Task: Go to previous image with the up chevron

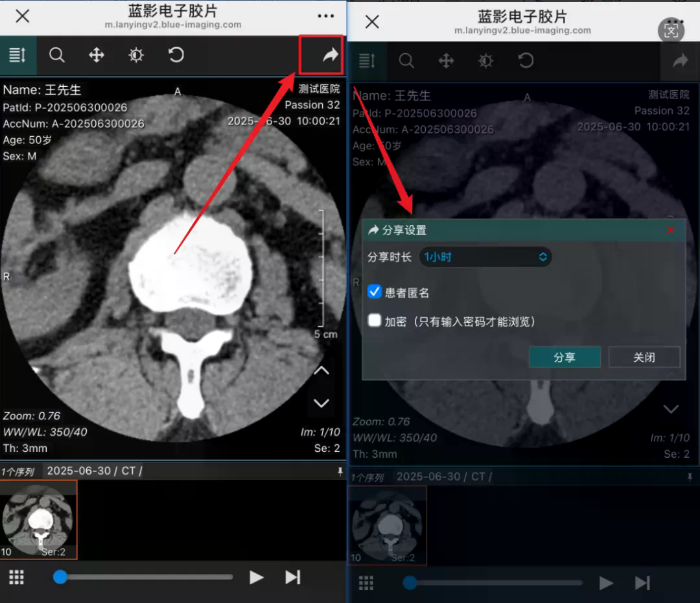Action: (x=322, y=371)
